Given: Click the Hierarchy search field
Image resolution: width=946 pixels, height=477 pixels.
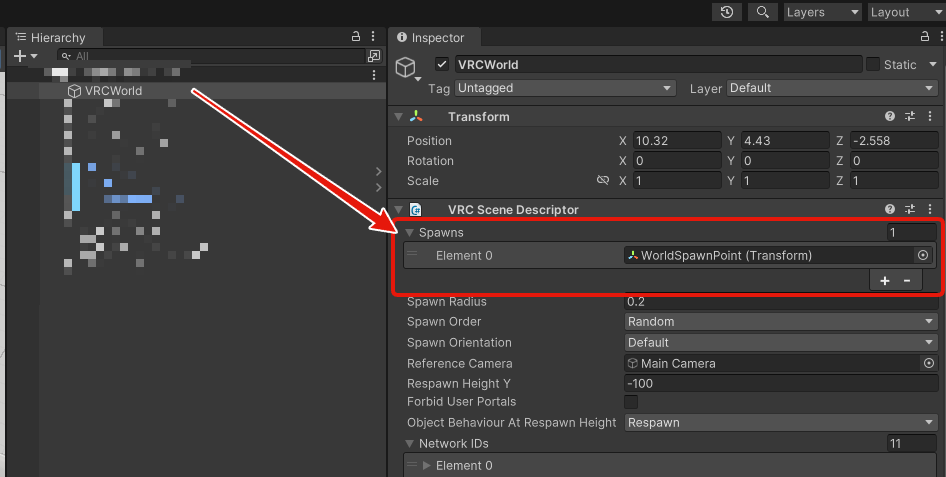Looking at the screenshot, I should (211, 56).
